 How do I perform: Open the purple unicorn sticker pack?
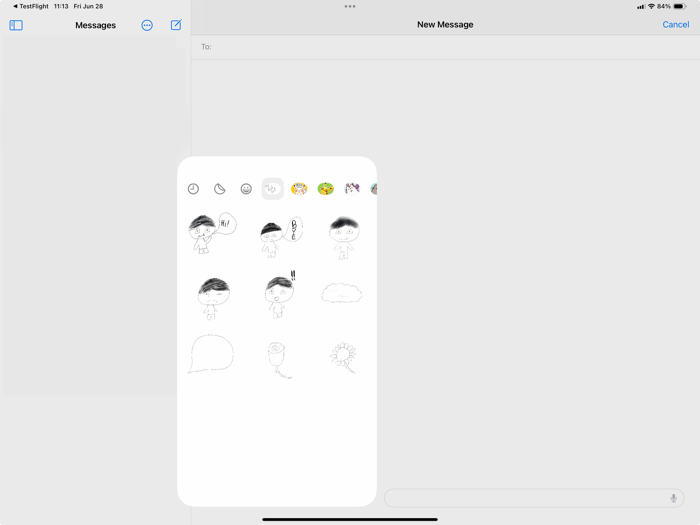[352, 189]
